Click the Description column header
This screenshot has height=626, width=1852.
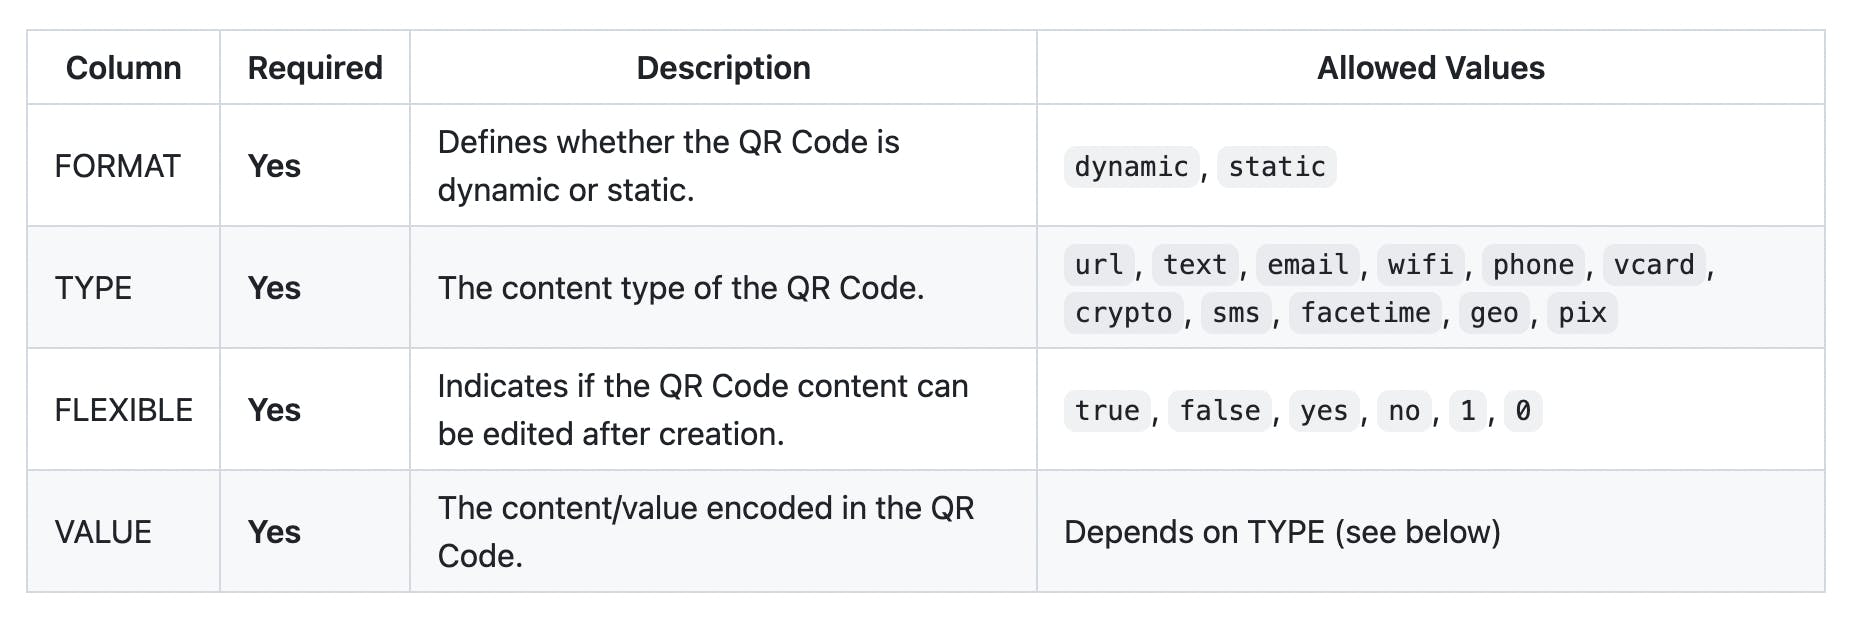[723, 68]
